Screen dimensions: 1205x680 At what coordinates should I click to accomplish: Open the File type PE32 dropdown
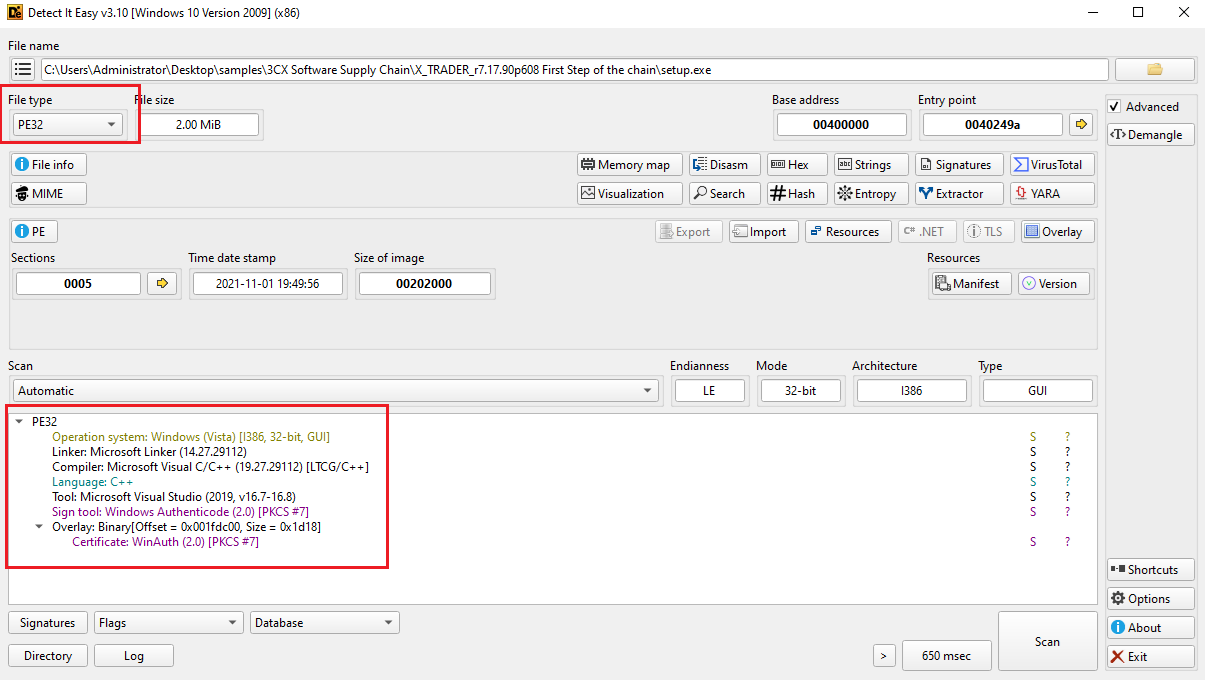point(67,124)
